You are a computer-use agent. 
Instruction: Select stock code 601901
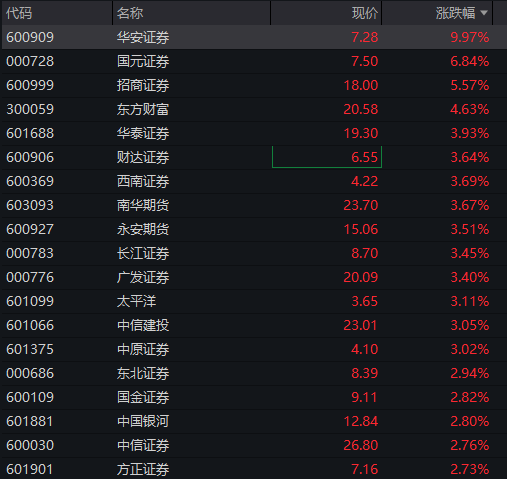(30, 469)
